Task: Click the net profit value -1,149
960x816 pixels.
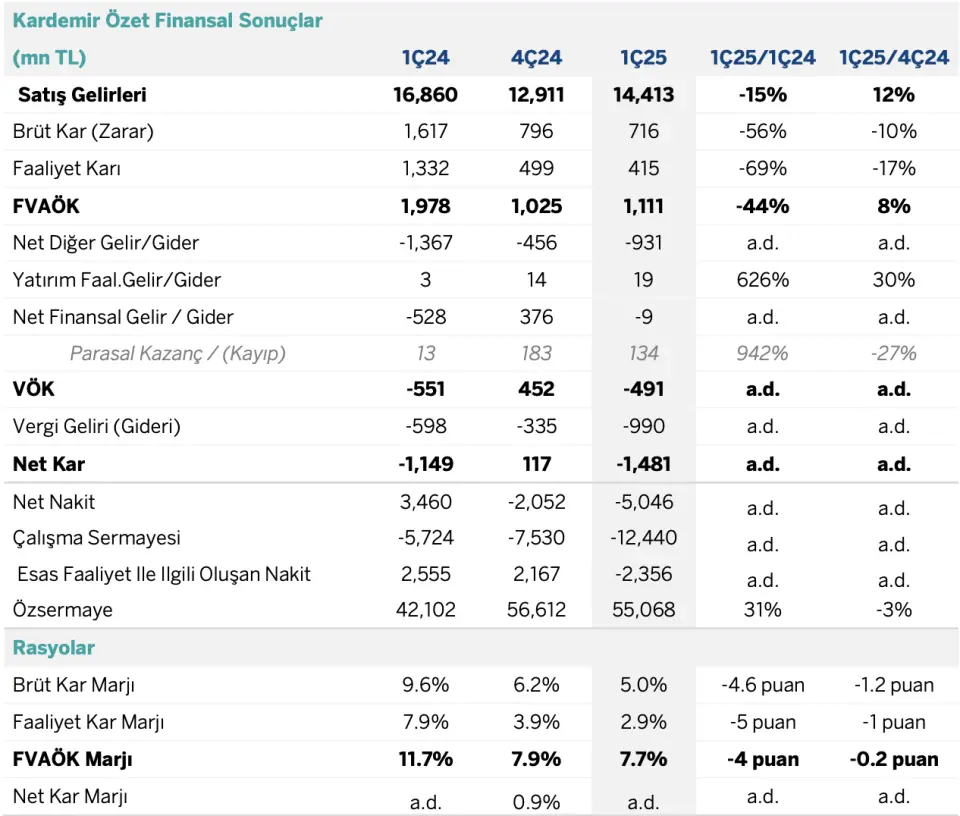Action: click(426, 464)
